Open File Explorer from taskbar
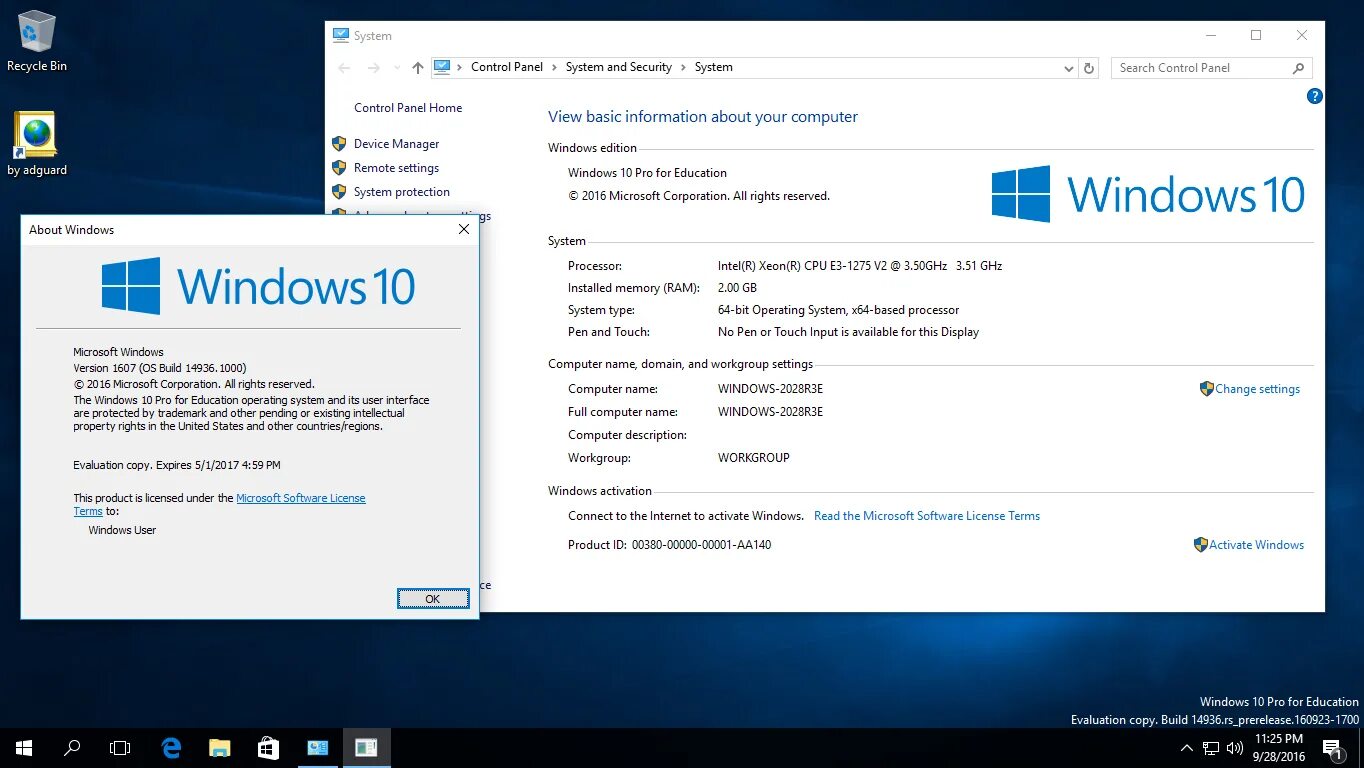The image size is (1364, 768). [219, 747]
